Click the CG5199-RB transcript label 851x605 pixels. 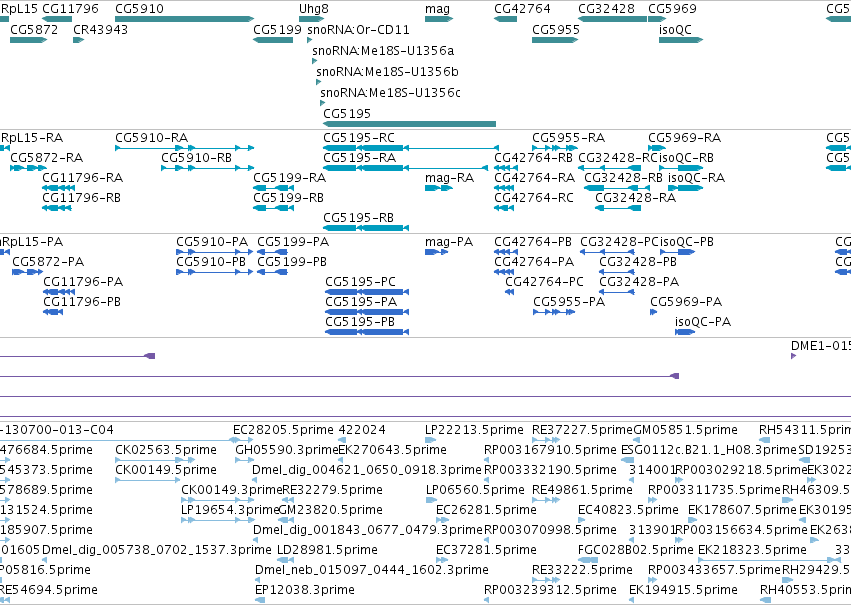(x=288, y=198)
